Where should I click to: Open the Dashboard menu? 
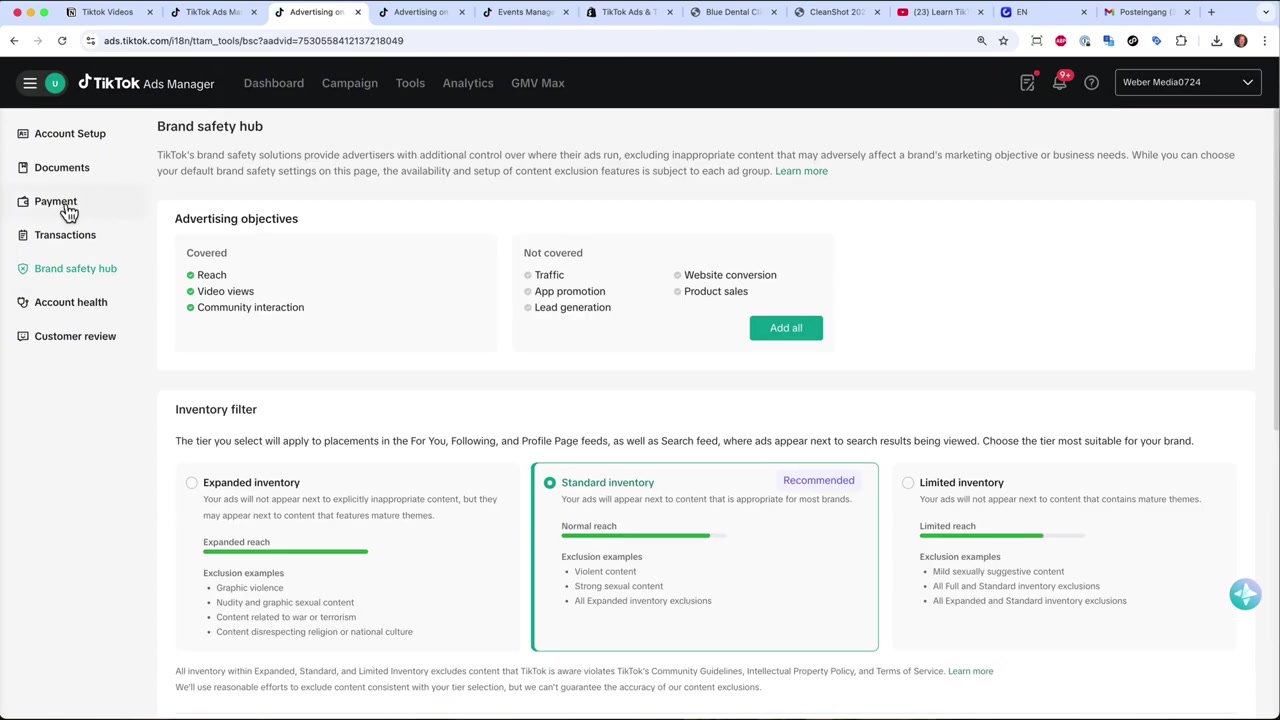[x=273, y=83]
